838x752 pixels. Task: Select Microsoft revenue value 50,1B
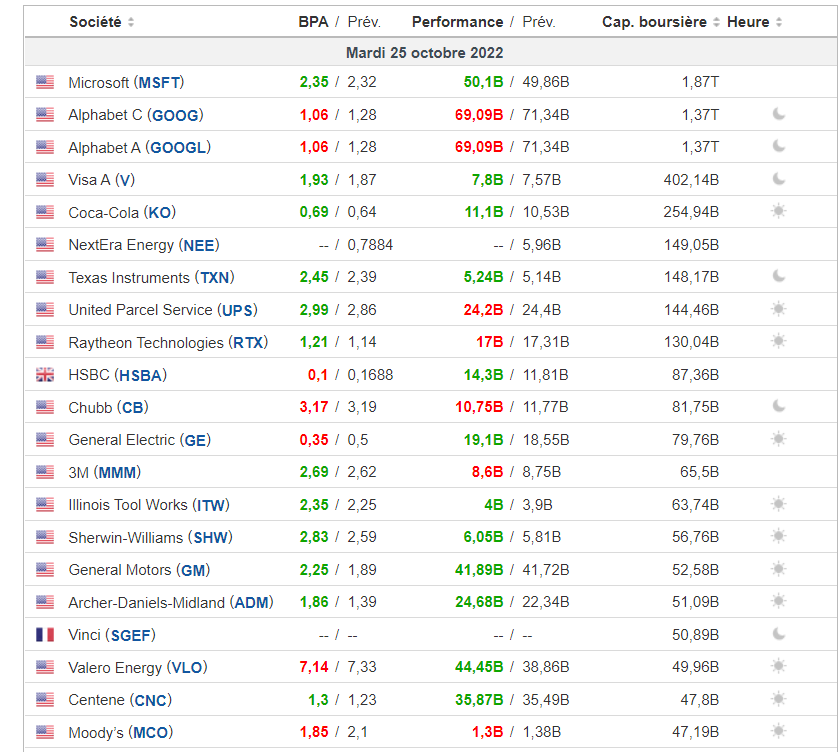pos(483,82)
